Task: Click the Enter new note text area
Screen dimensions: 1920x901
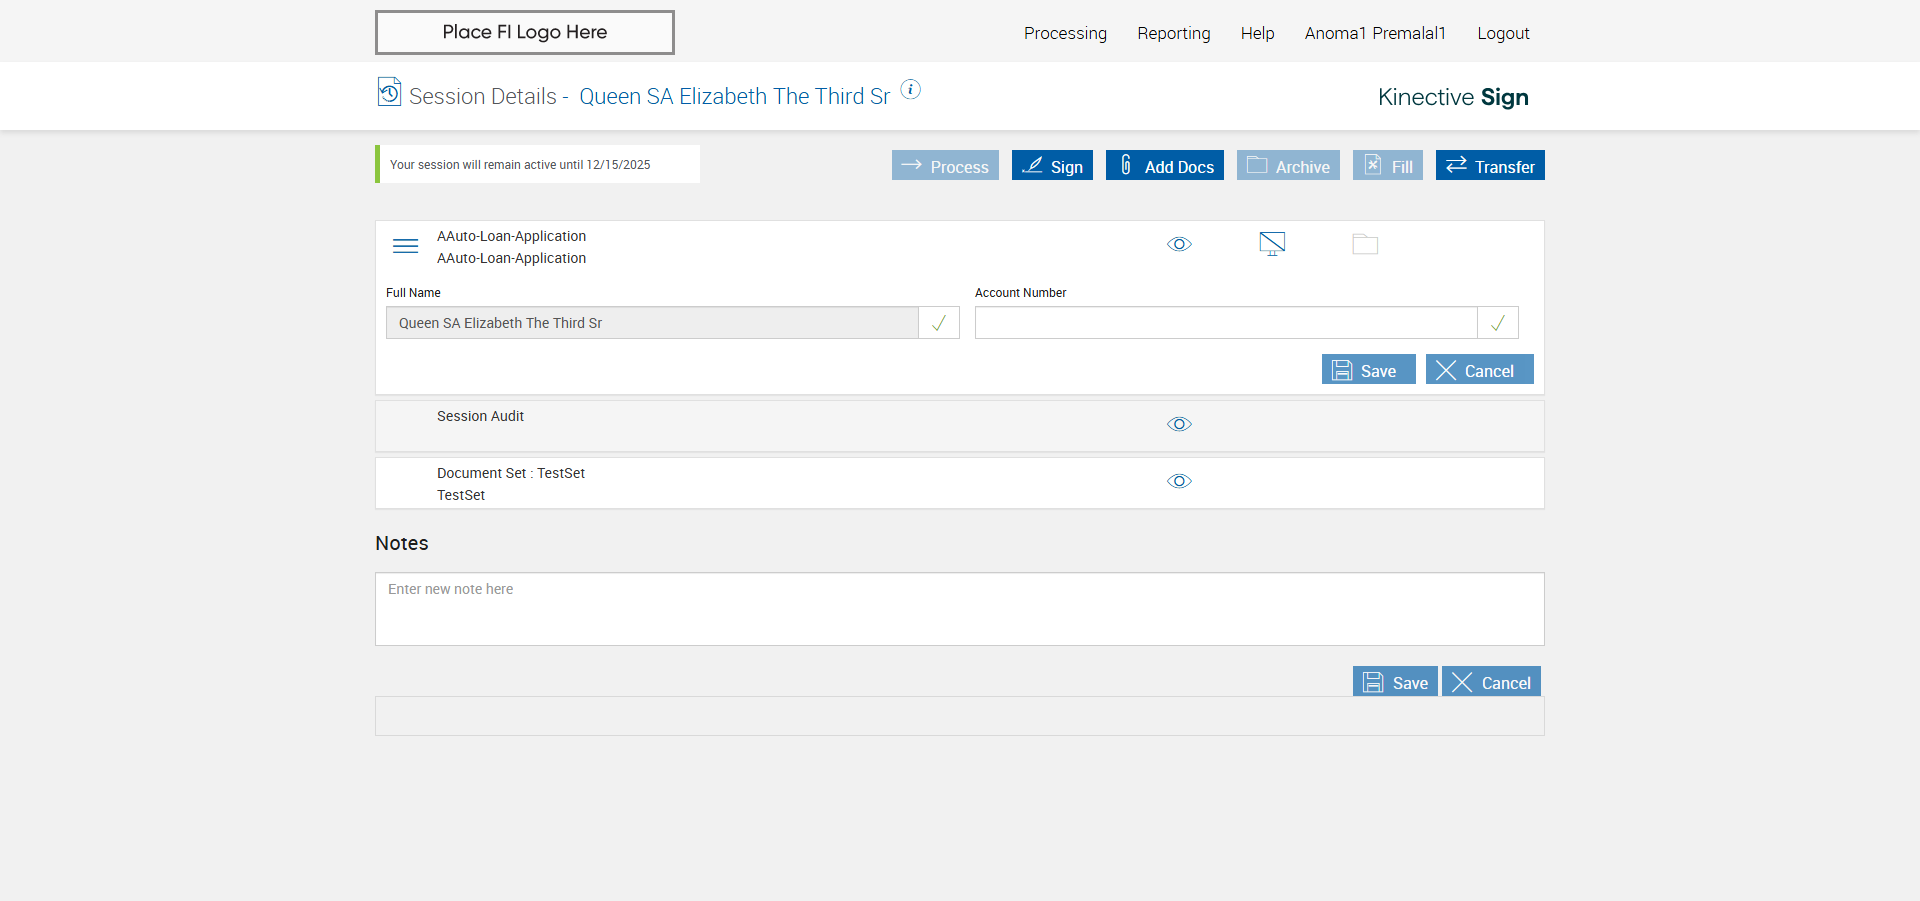Action: 960,609
